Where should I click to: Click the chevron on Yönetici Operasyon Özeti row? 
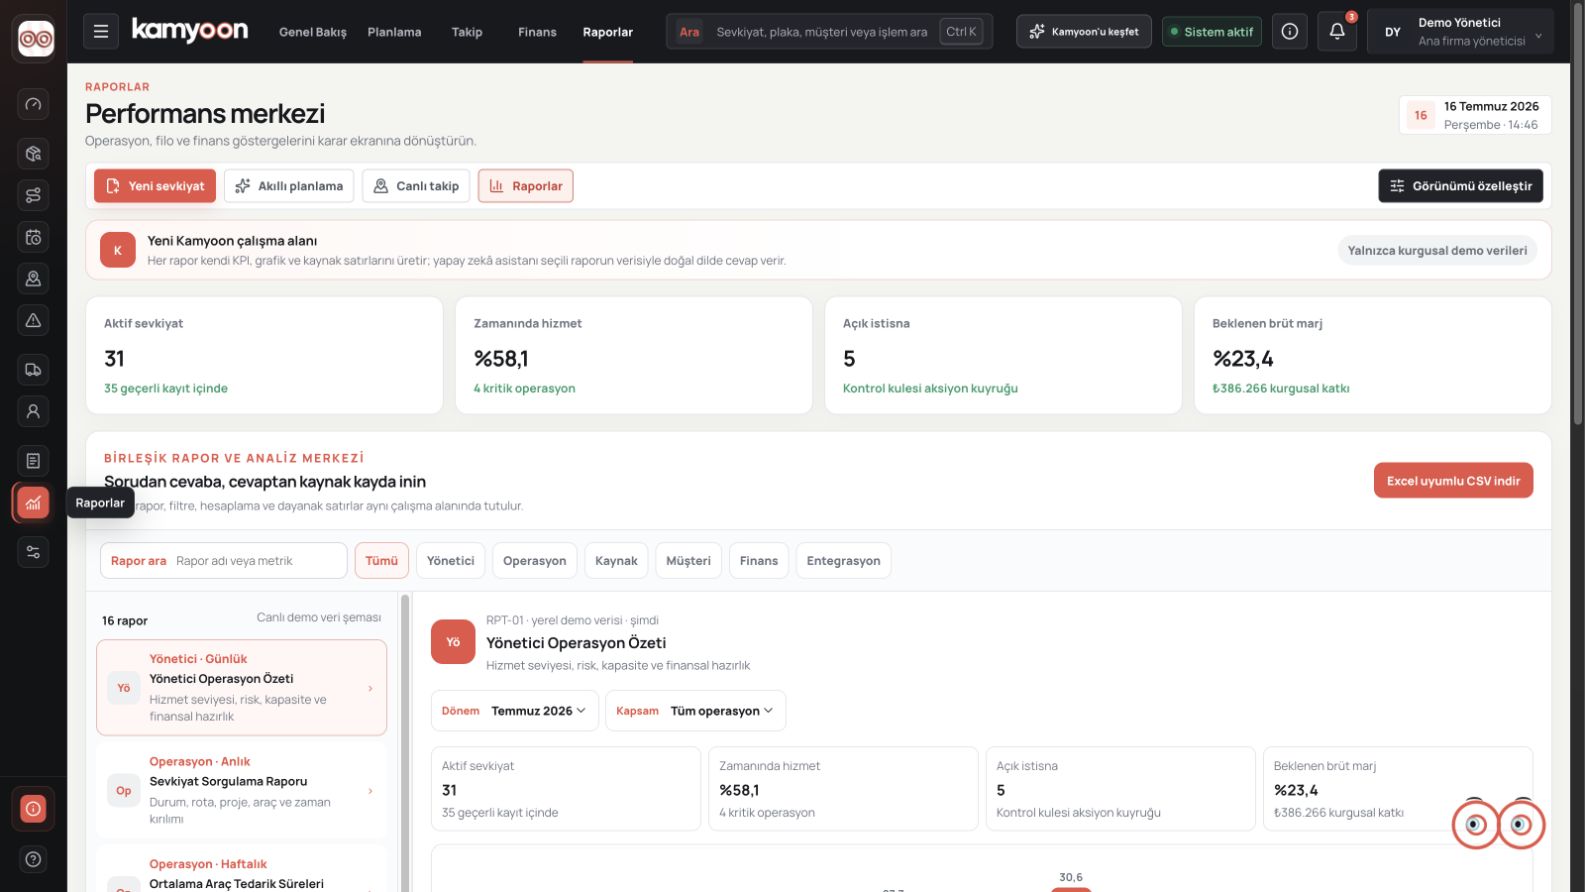[x=370, y=688]
